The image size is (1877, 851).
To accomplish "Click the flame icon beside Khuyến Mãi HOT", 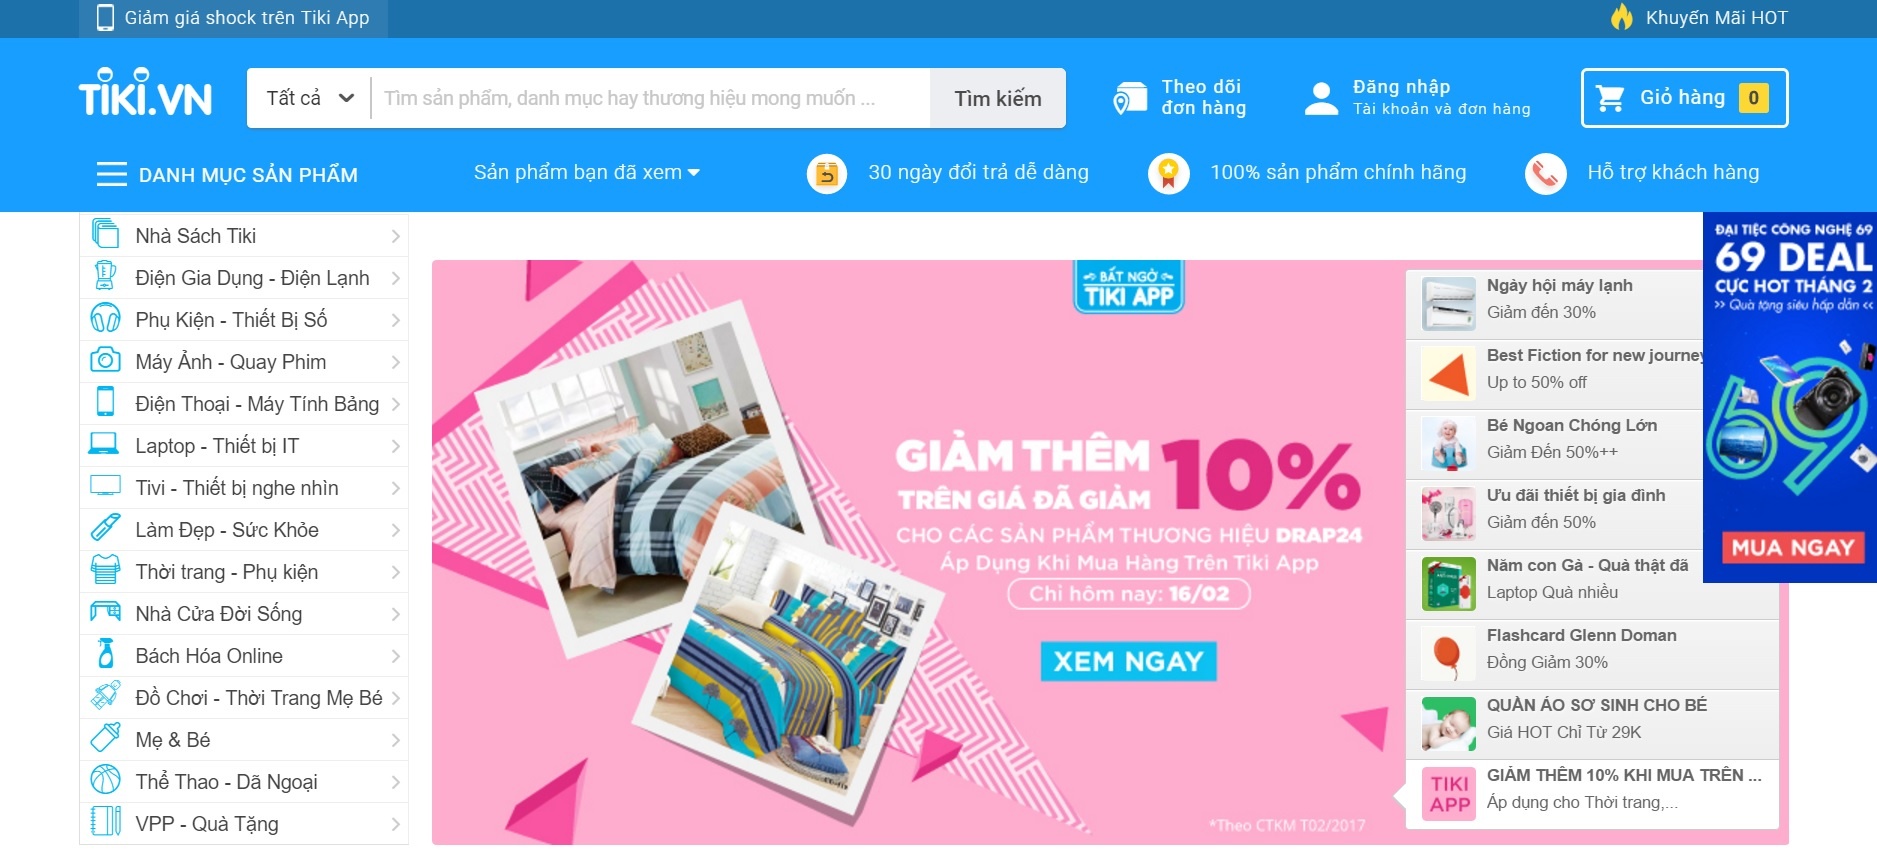I will pos(1621,17).
